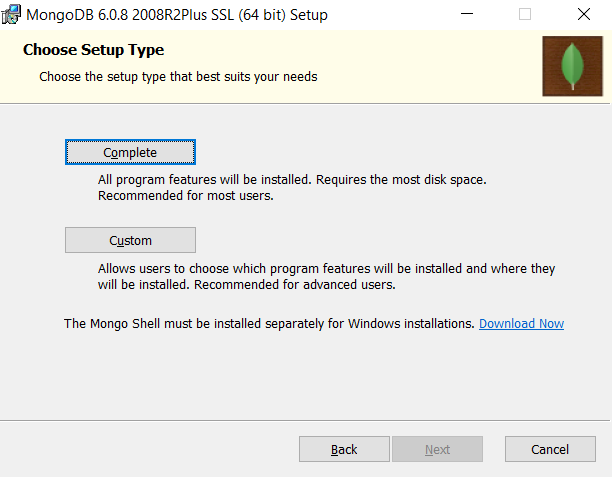This screenshot has height=477, width=612.
Task: Select the Custom setup type
Action: click(130, 240)
